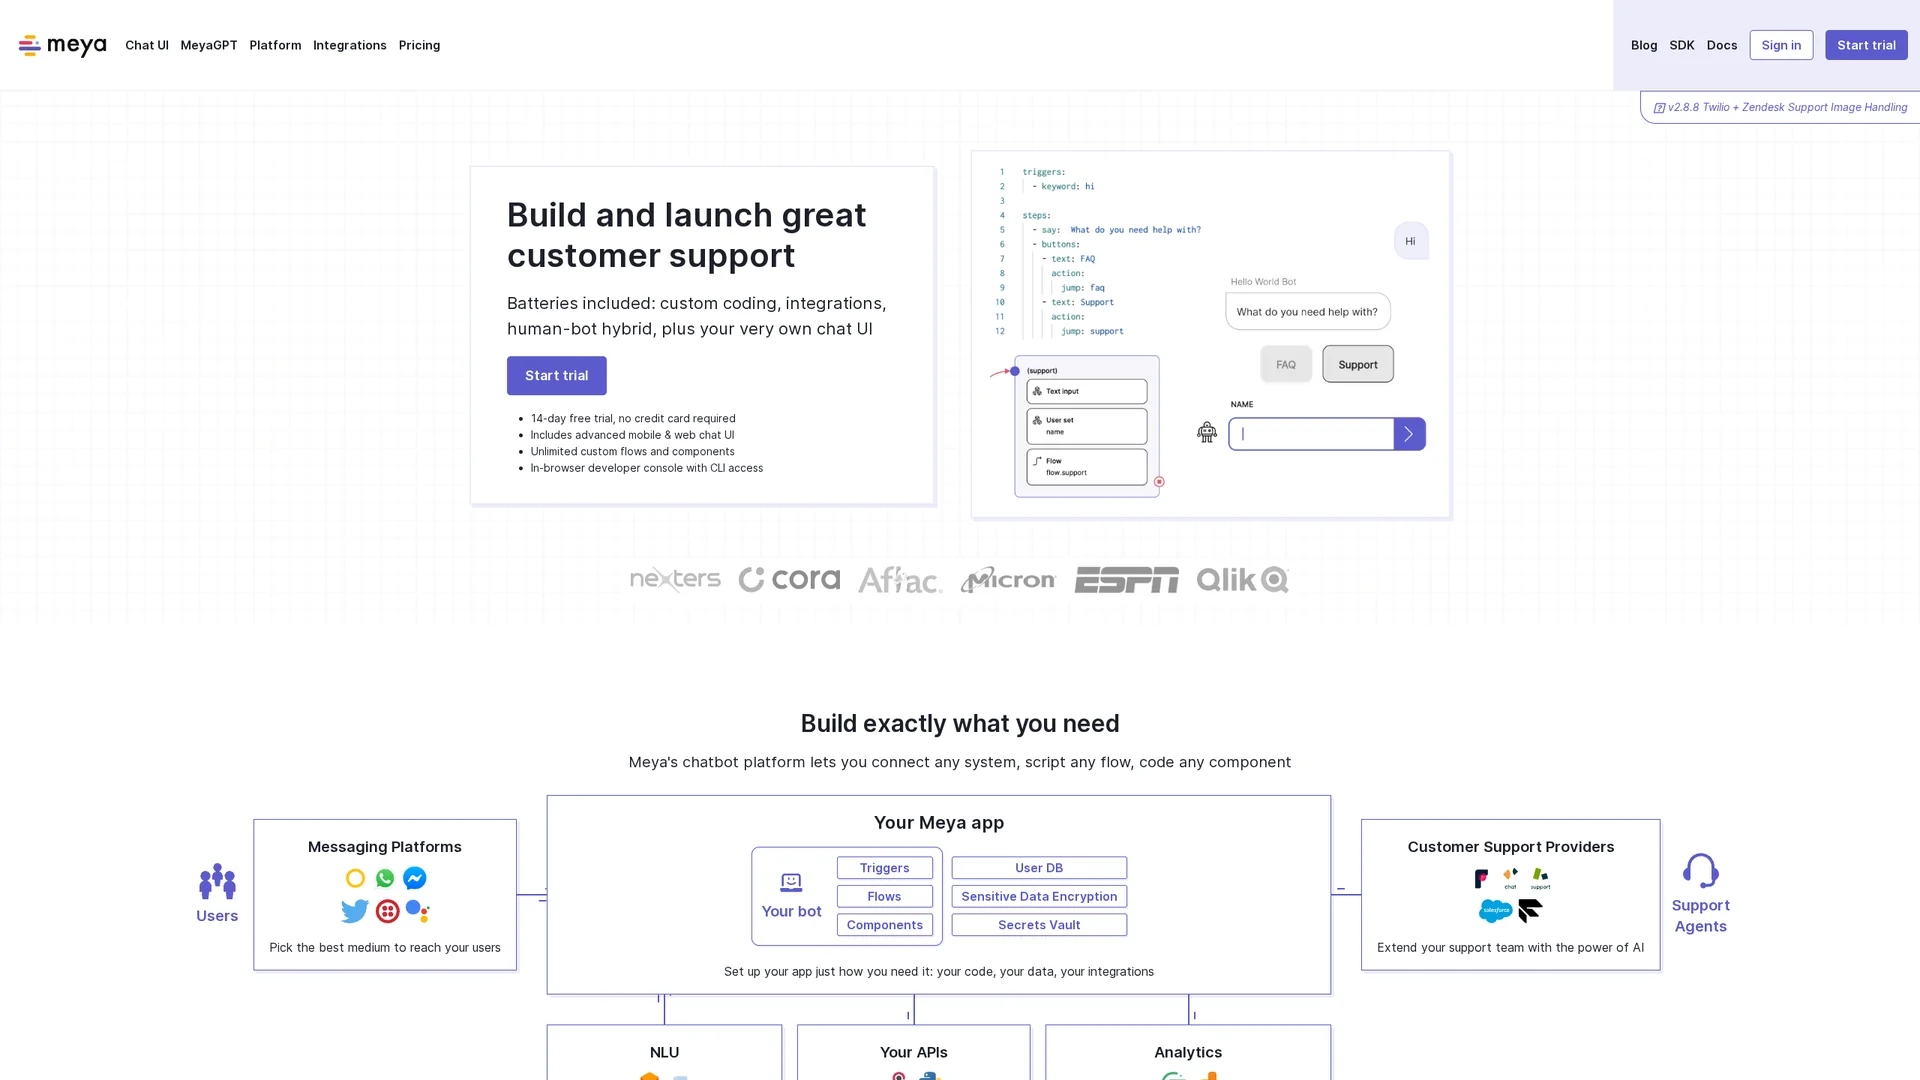
Task: Click the 'What do you need help with?' bubble
Action: tap(1307, 312)
